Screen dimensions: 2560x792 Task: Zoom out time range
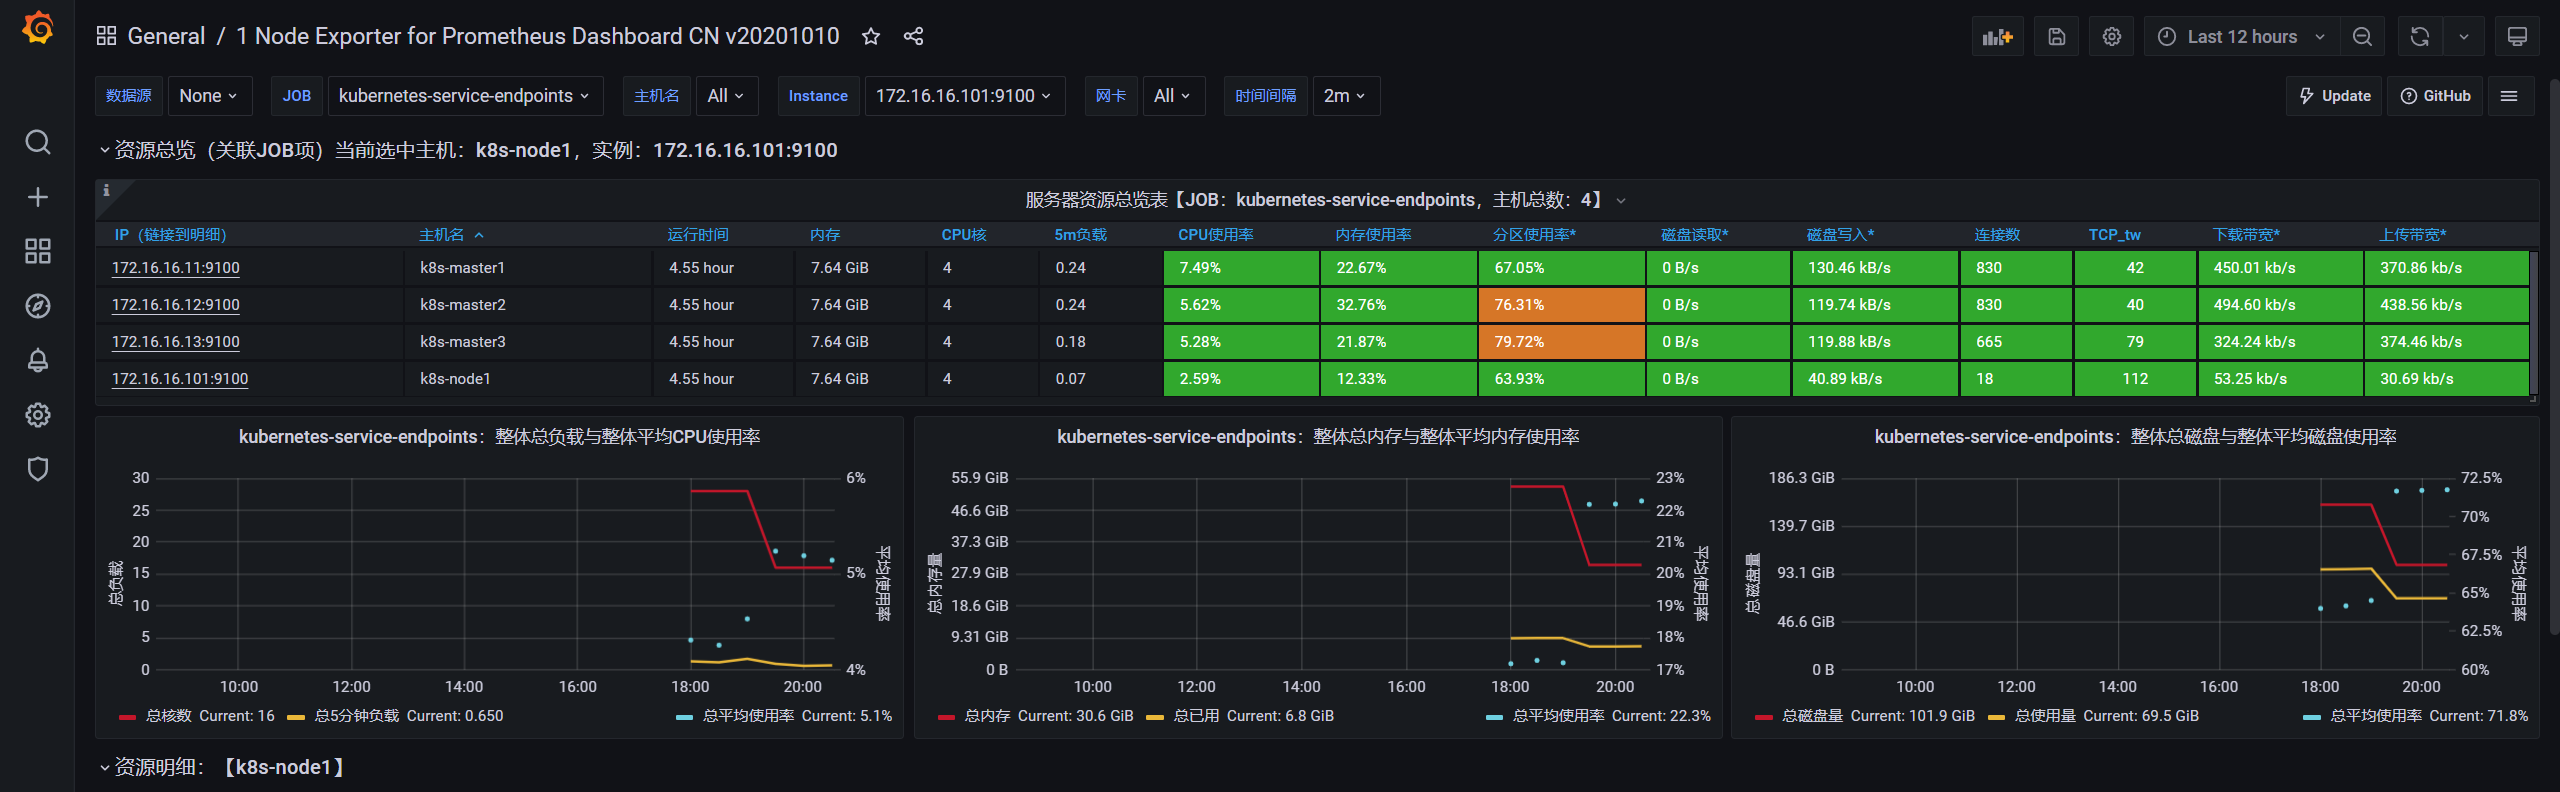click(x=2362, y=37)
